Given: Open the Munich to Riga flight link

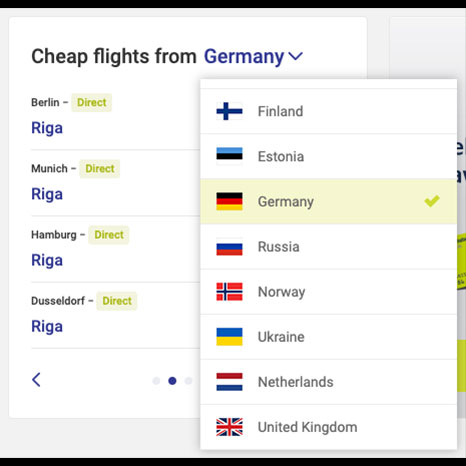Looking at the screenshot, I should click(x=47, y=194).
